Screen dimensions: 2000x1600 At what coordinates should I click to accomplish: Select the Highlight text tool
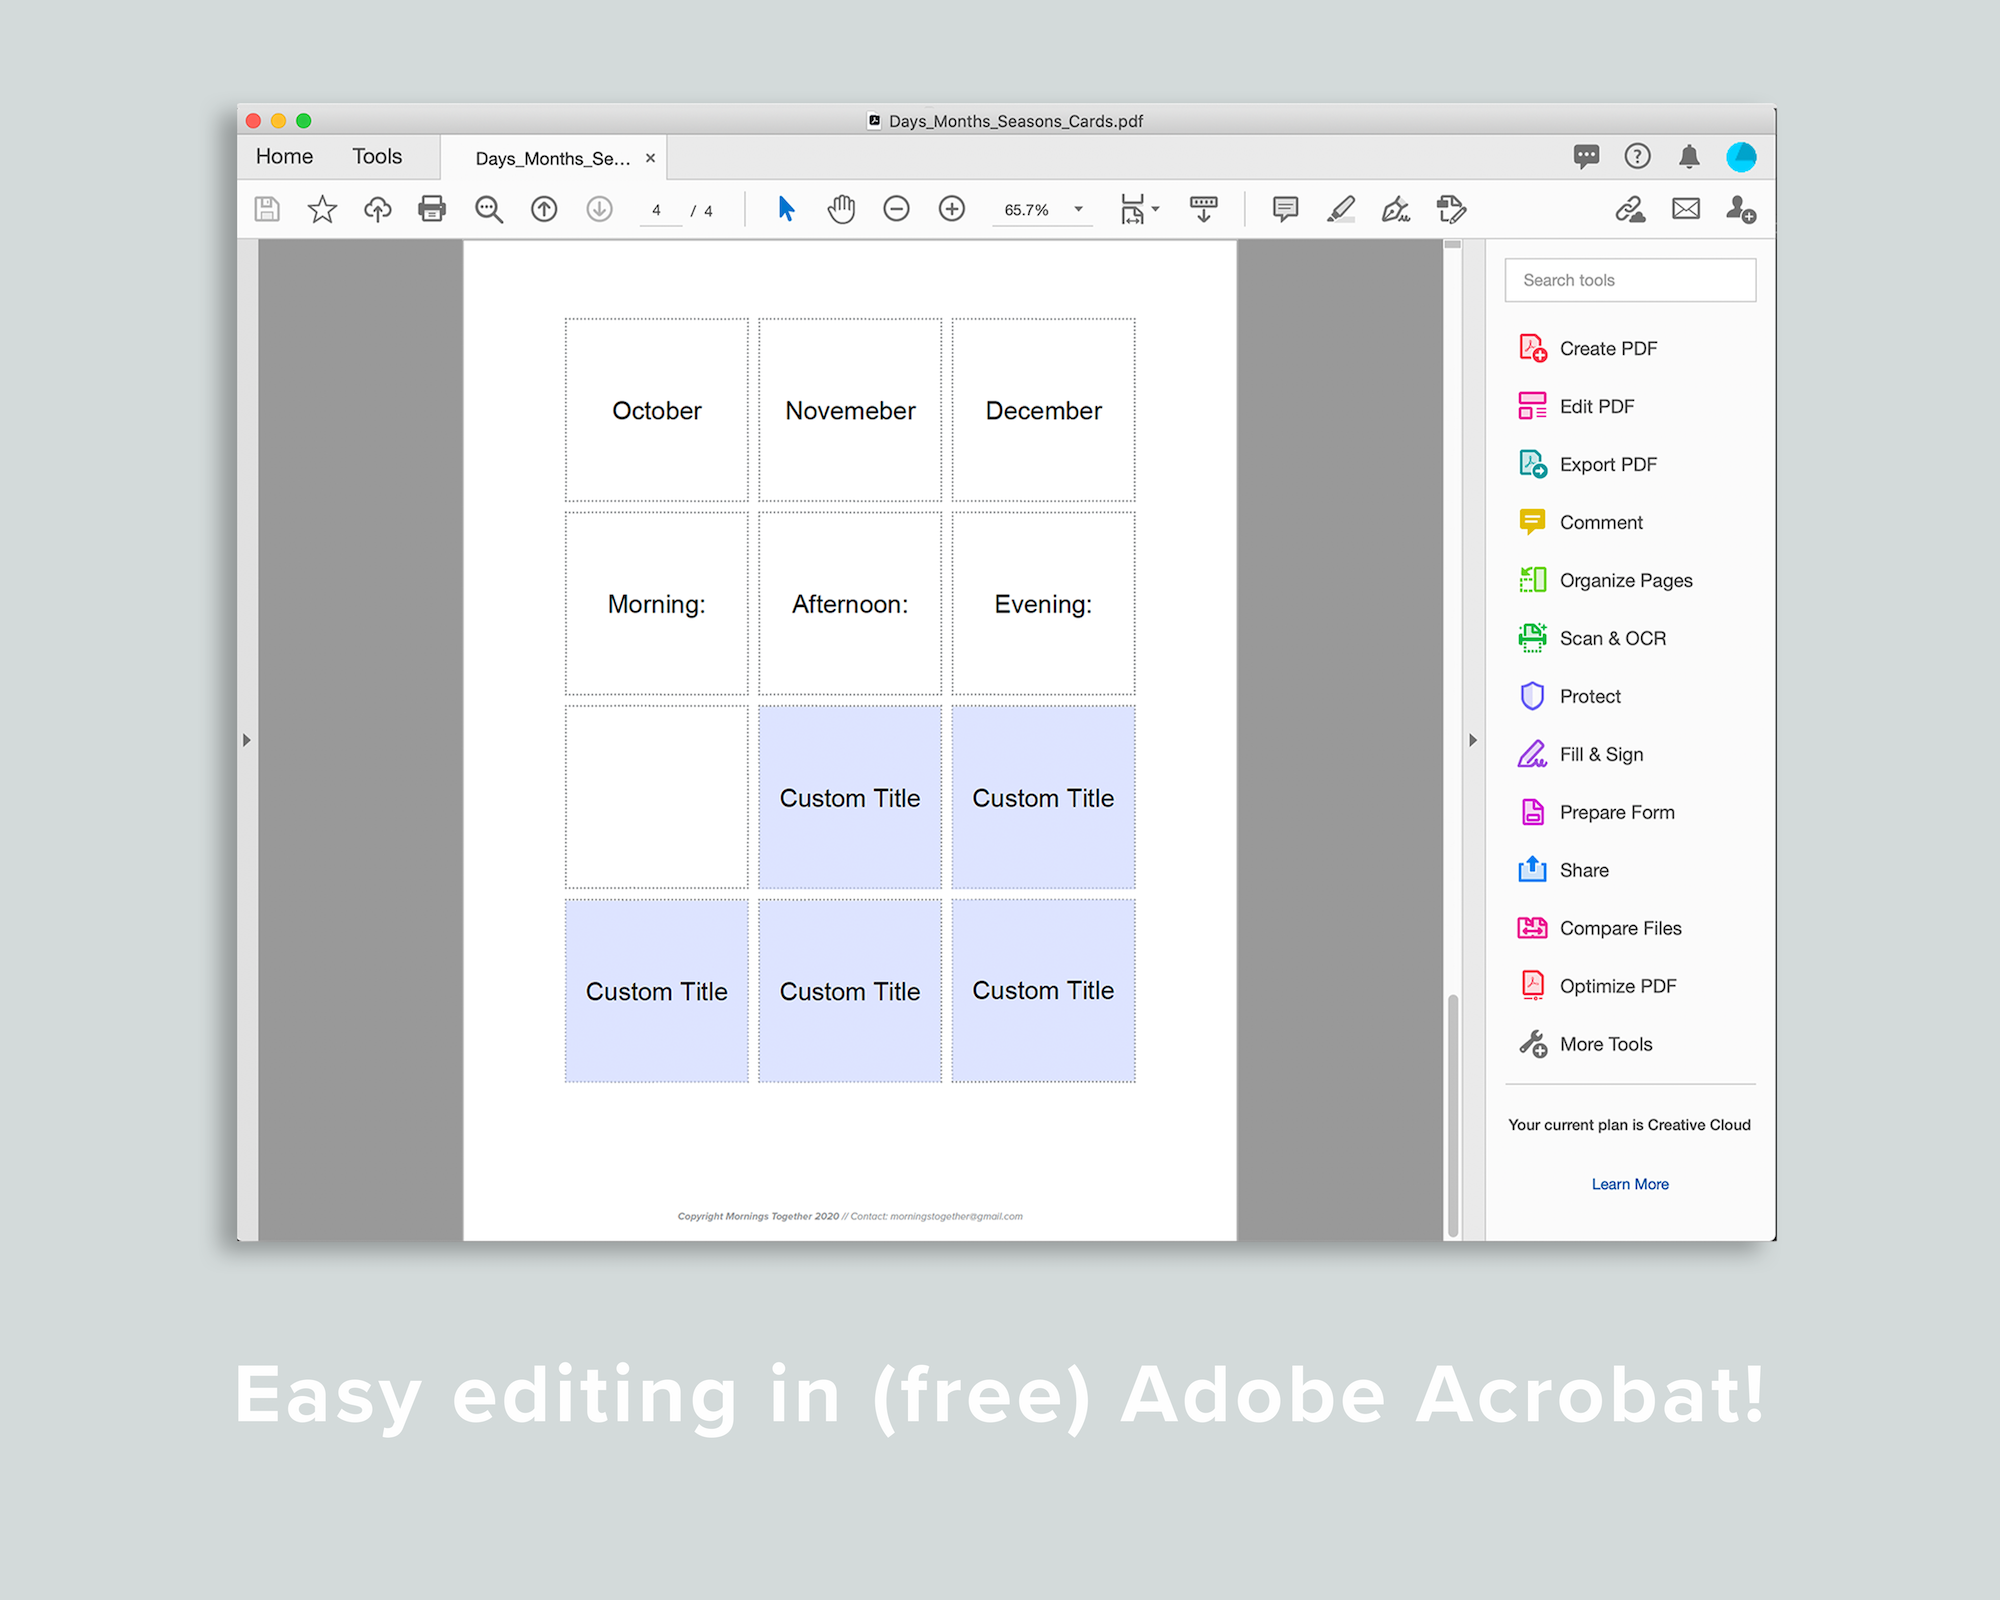coord(1340,209)
